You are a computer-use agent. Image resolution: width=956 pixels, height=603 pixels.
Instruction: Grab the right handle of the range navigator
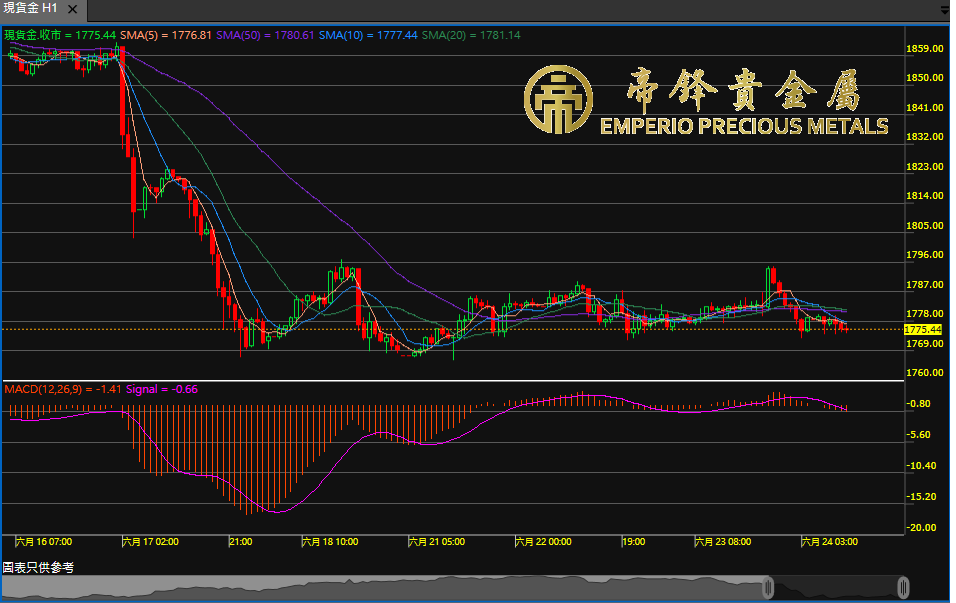click(903, 586)
